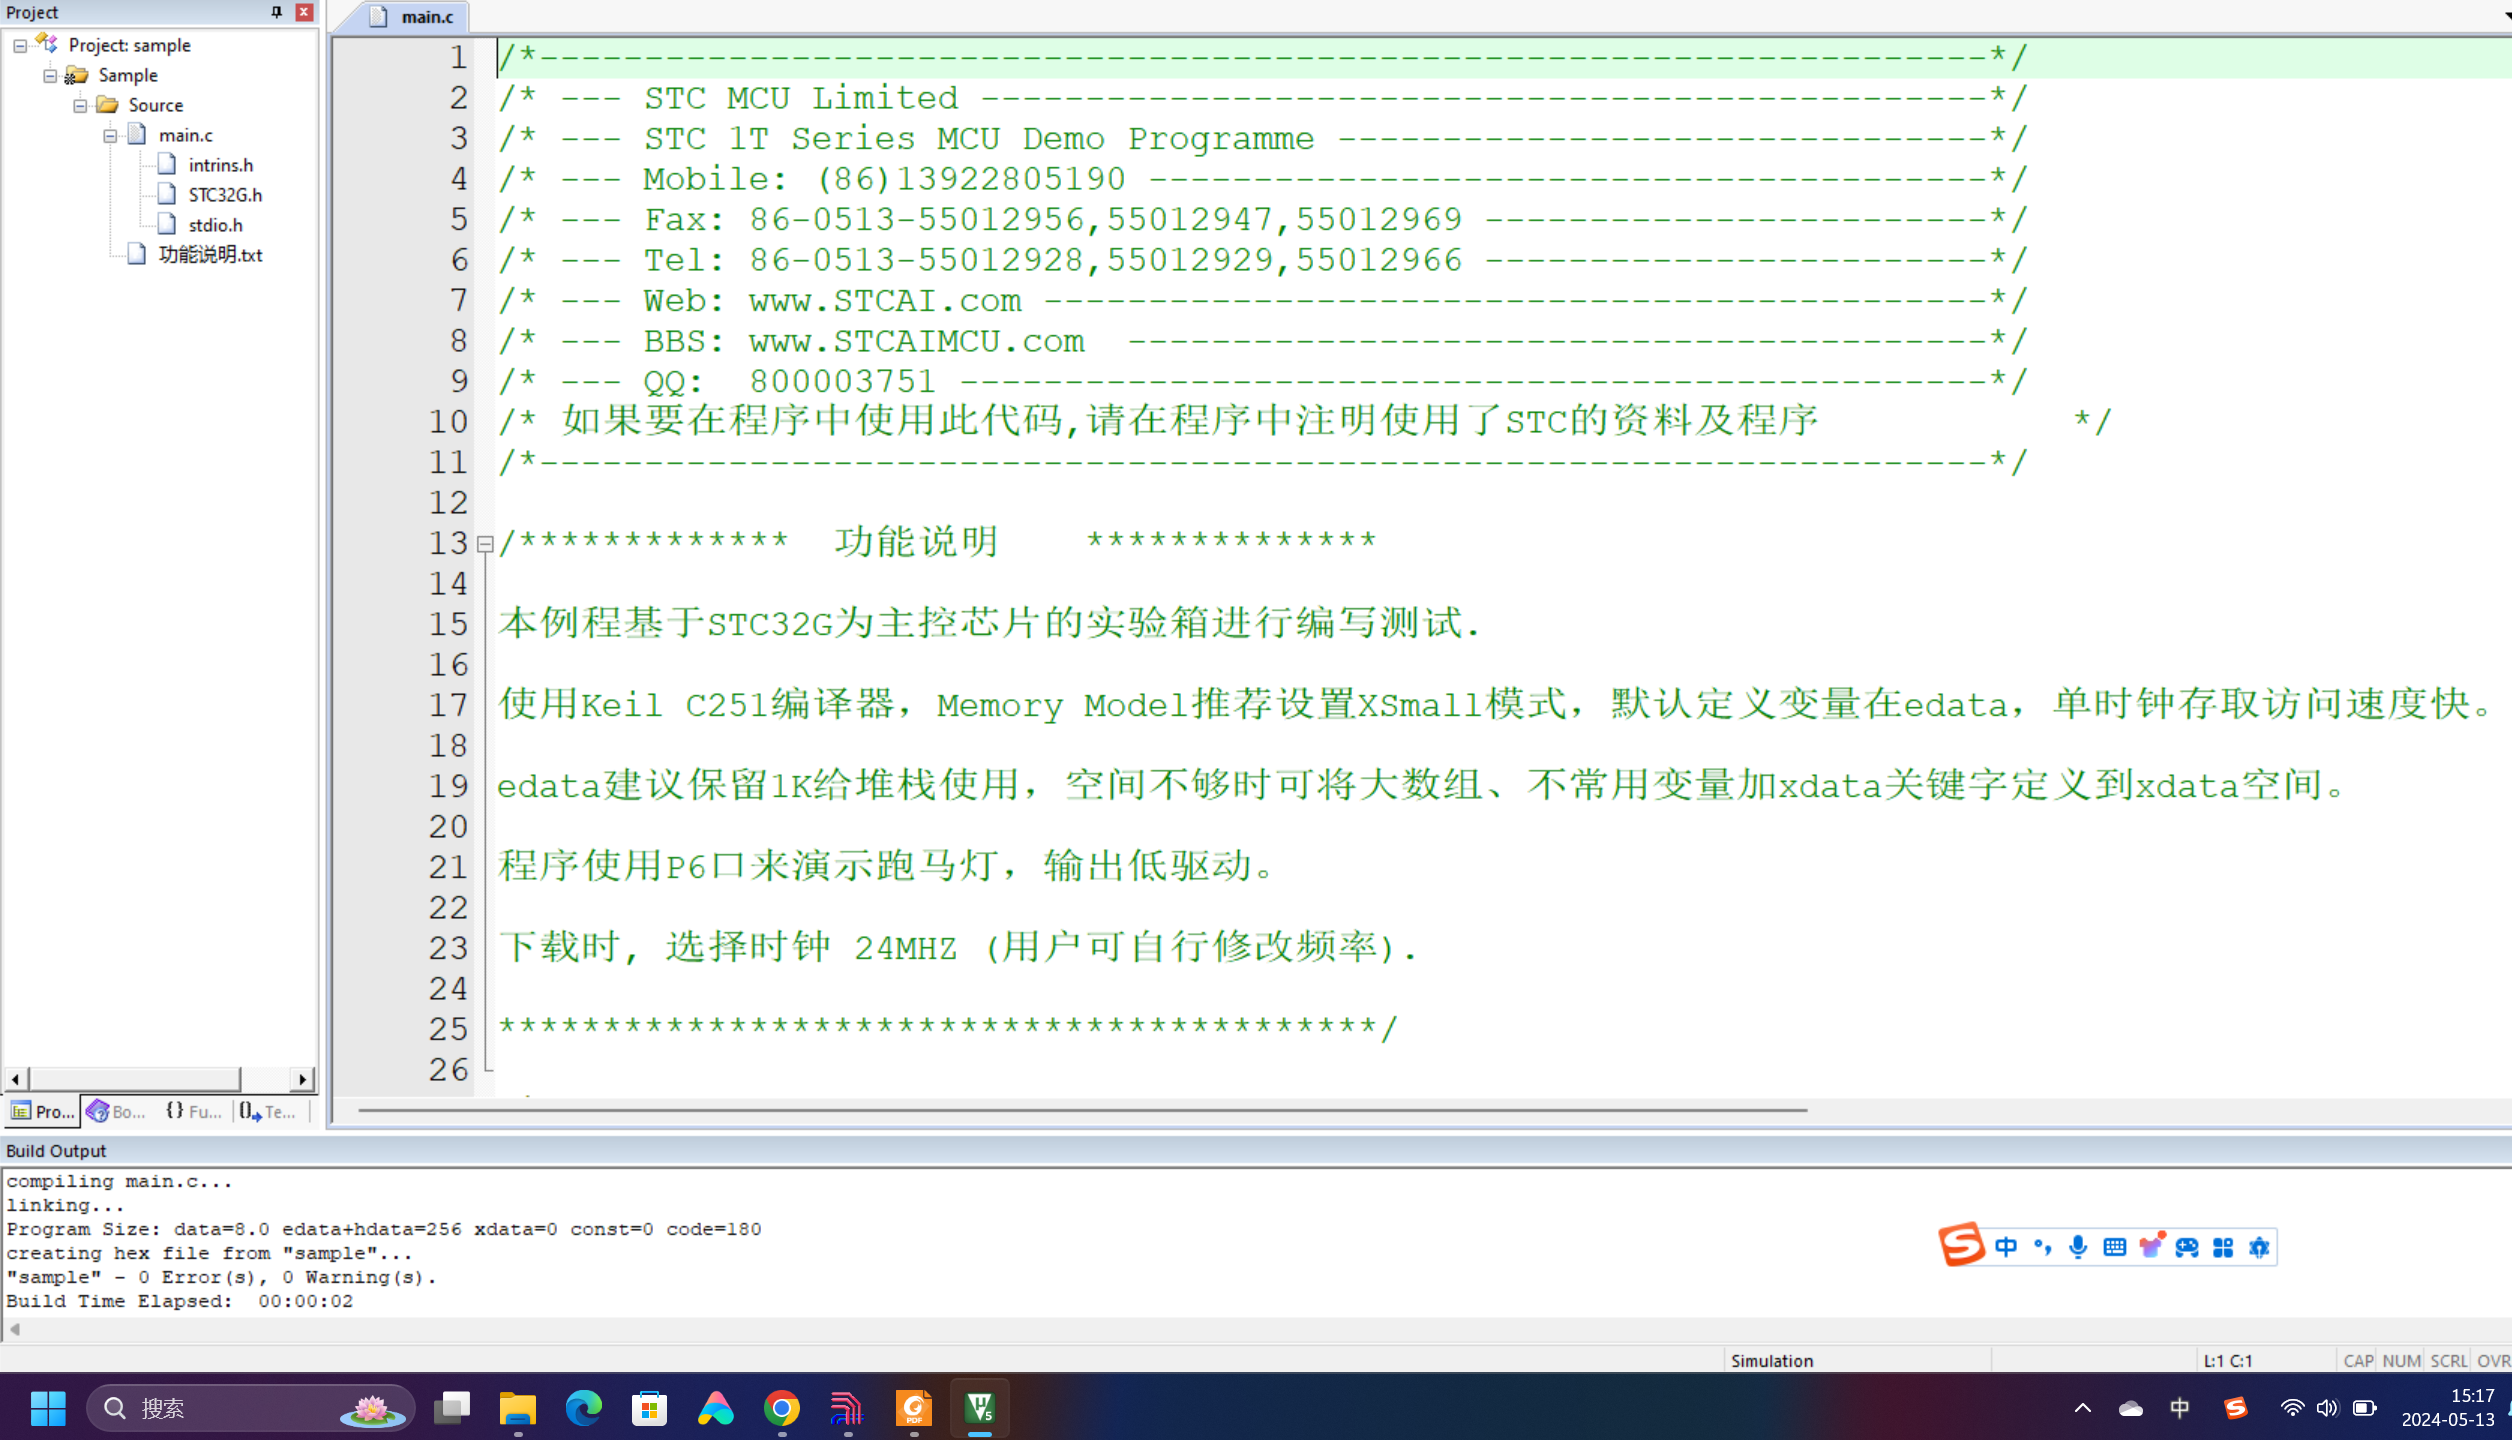This screenshot has height=1440, width=2512.
Task: Toggle the OVR overwrite mode indicator
Action: click(2493, 1361)
